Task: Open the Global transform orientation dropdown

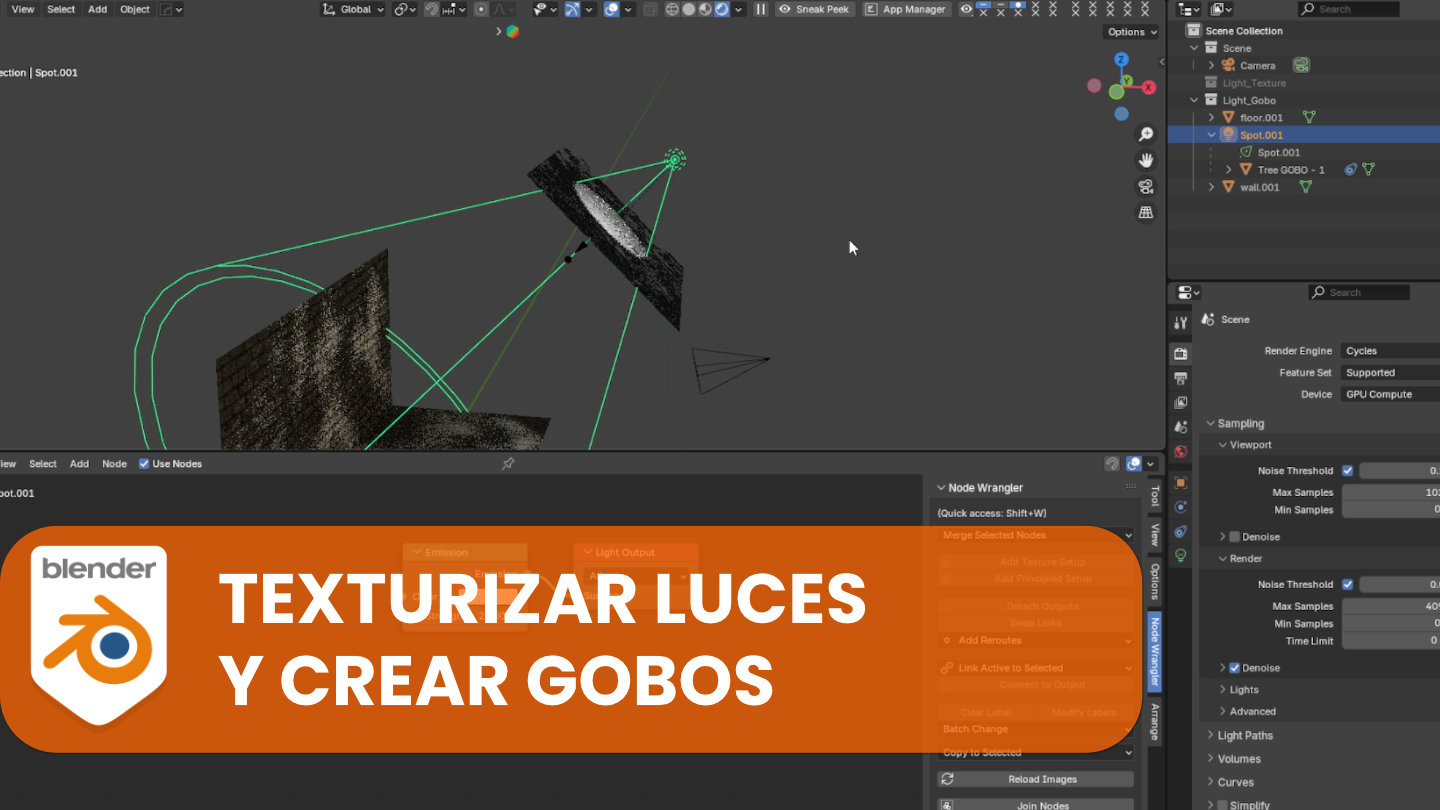Action: point(353,9)
